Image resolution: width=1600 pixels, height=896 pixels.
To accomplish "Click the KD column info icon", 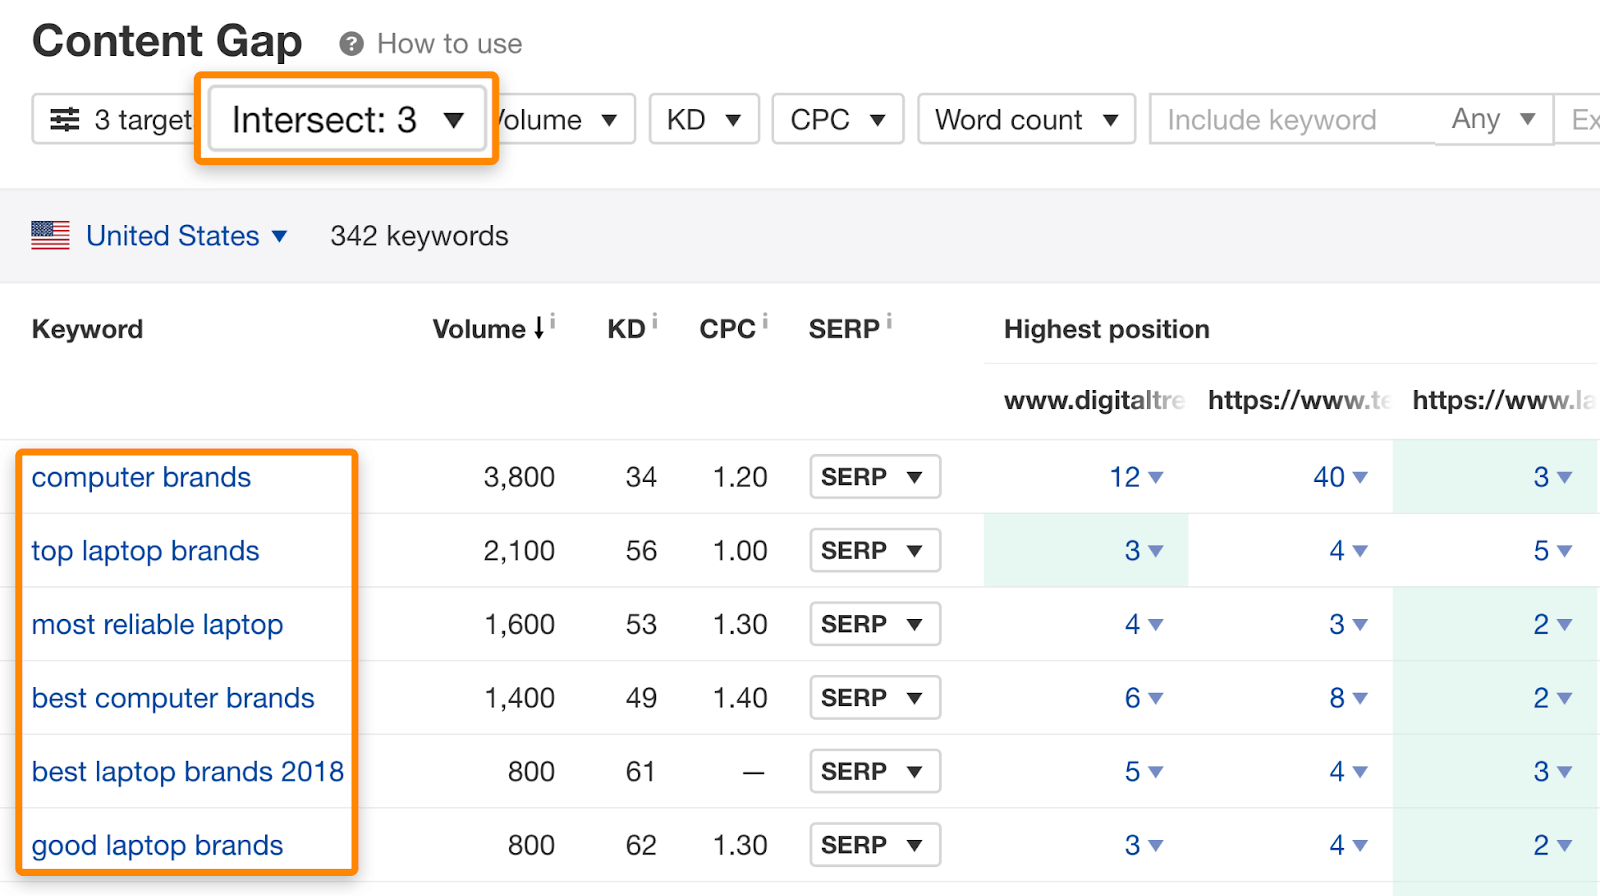I will click(x=655, y=322).
